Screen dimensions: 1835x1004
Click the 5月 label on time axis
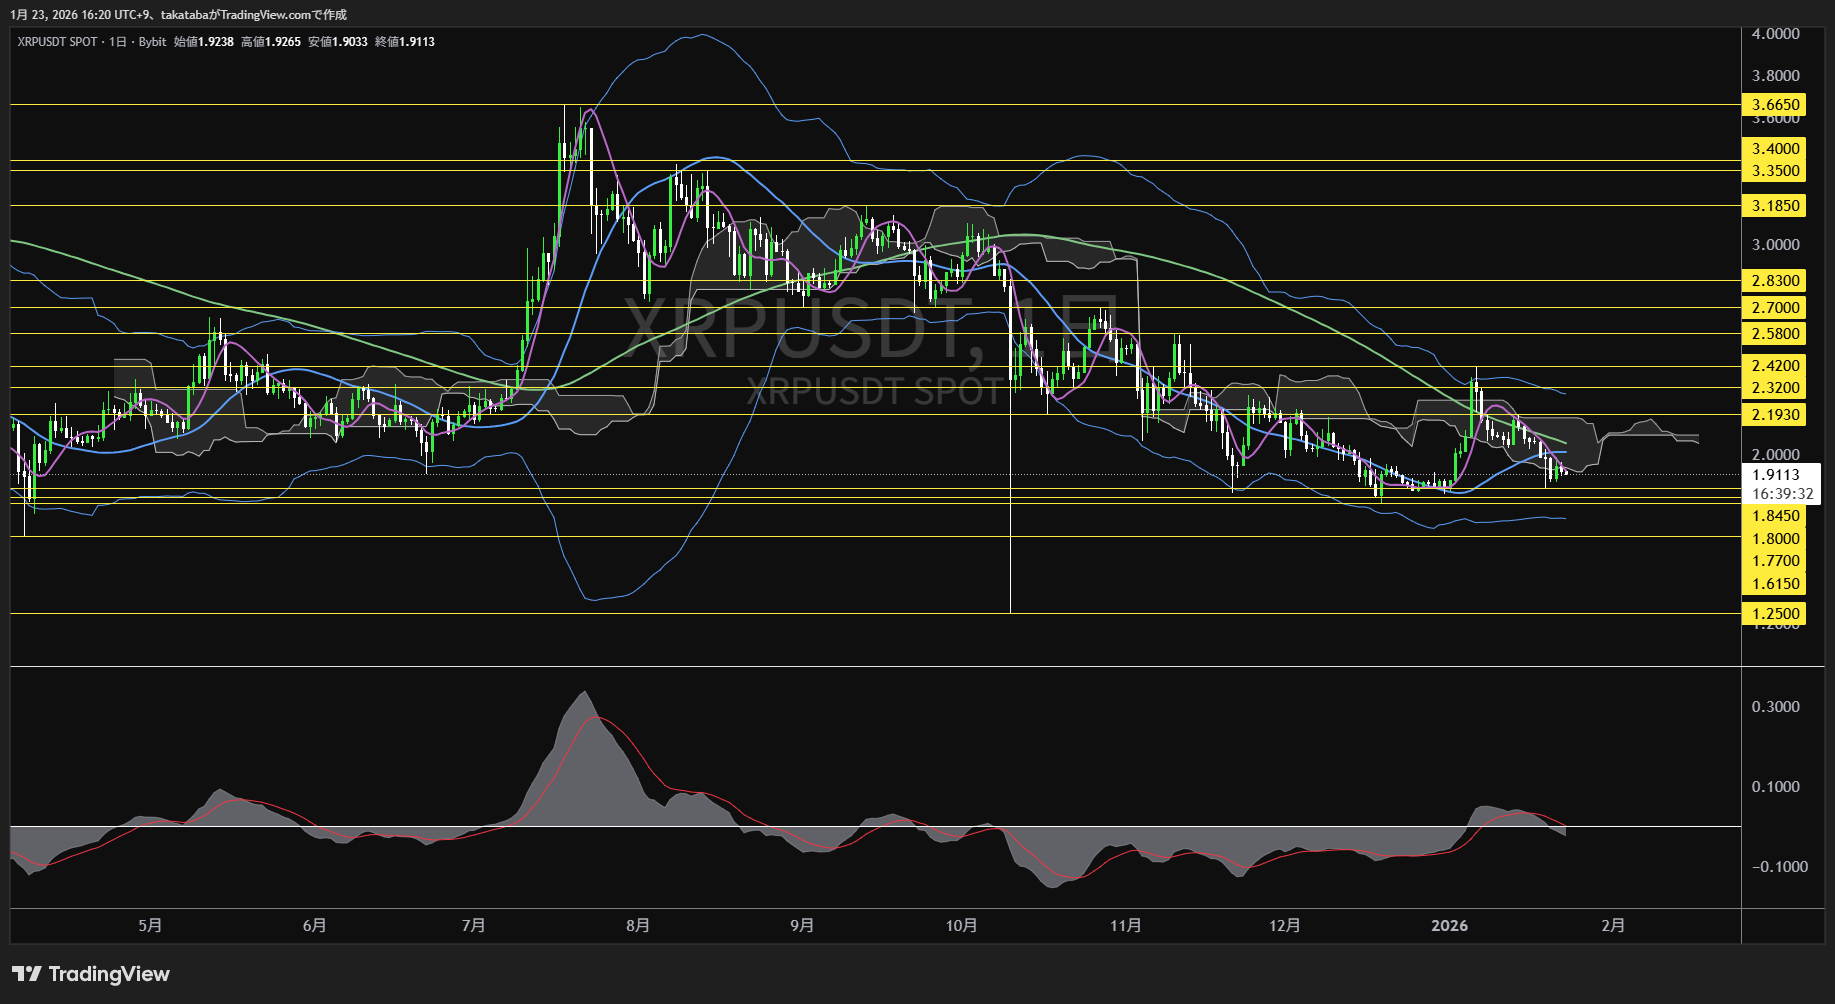150,926
